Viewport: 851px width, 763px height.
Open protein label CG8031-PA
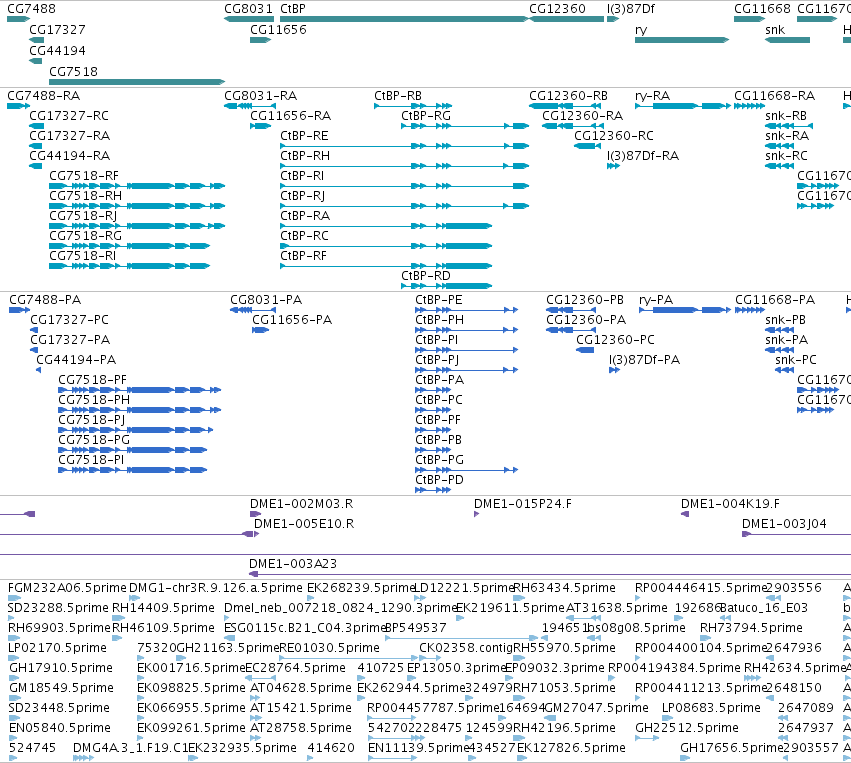point(266,300)
